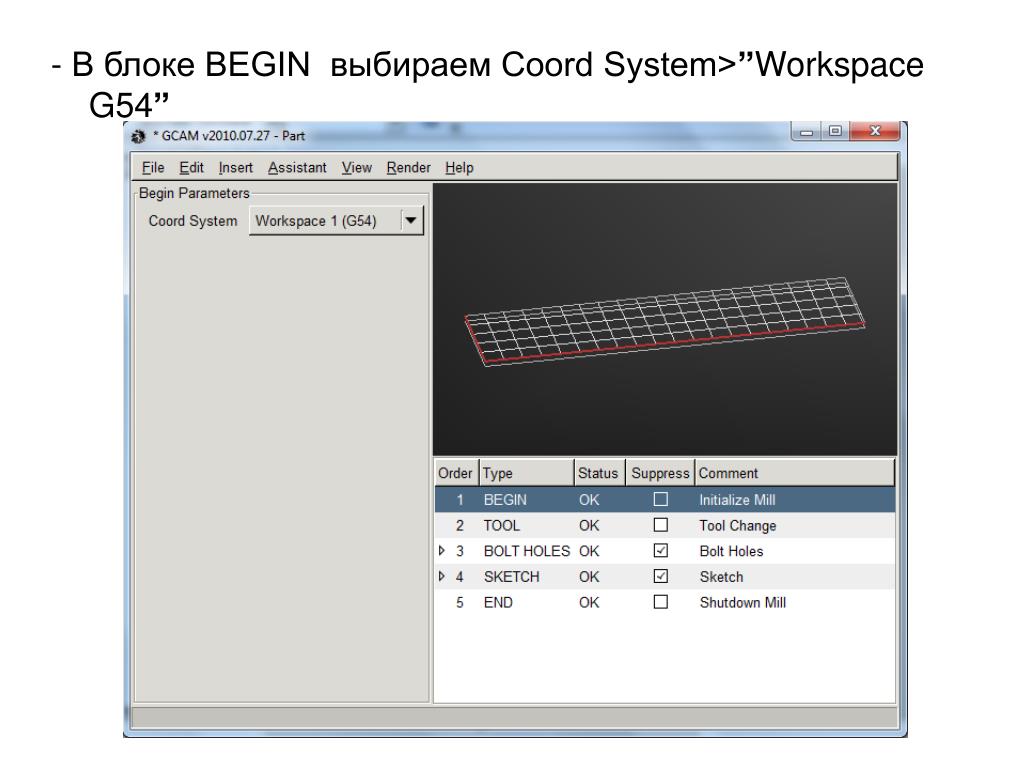Viewport: 1024px width, 768px height.
Task: Toggle Suppress checkbox for END row
Action: pos(661,601)
